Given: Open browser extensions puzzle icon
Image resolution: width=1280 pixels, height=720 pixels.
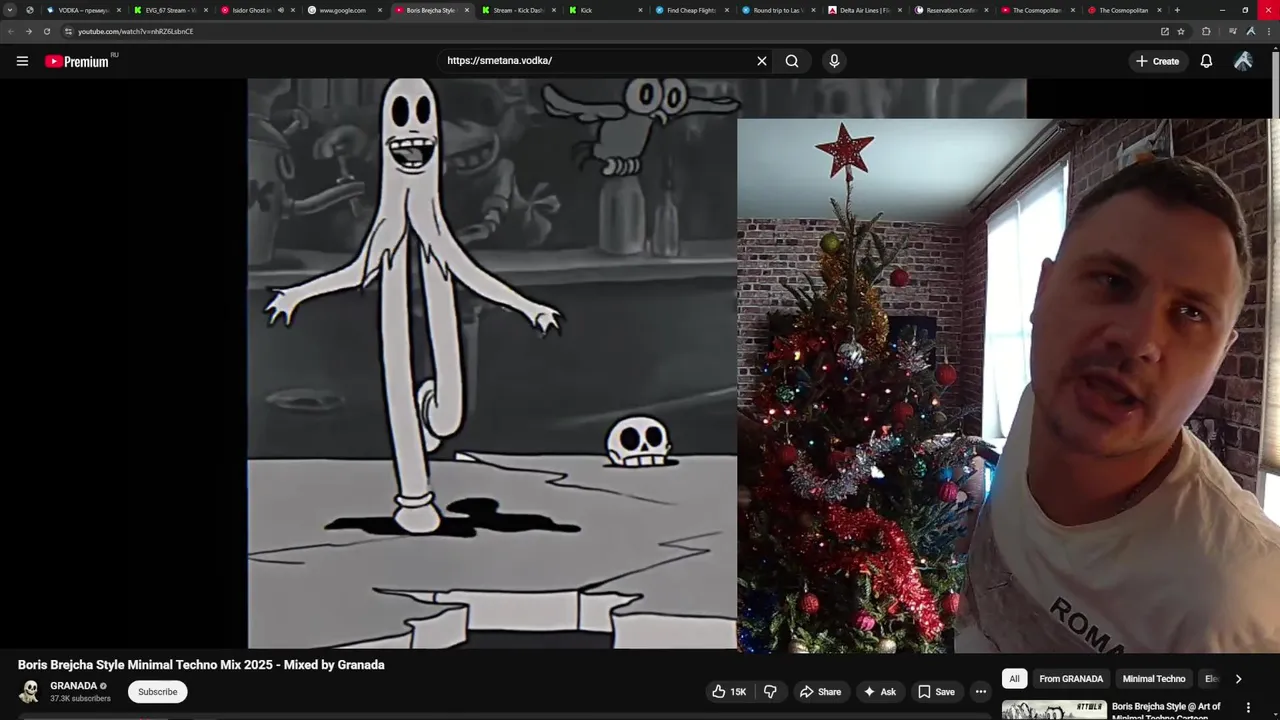Looking at the screenshot, I should coord(1206,31).
